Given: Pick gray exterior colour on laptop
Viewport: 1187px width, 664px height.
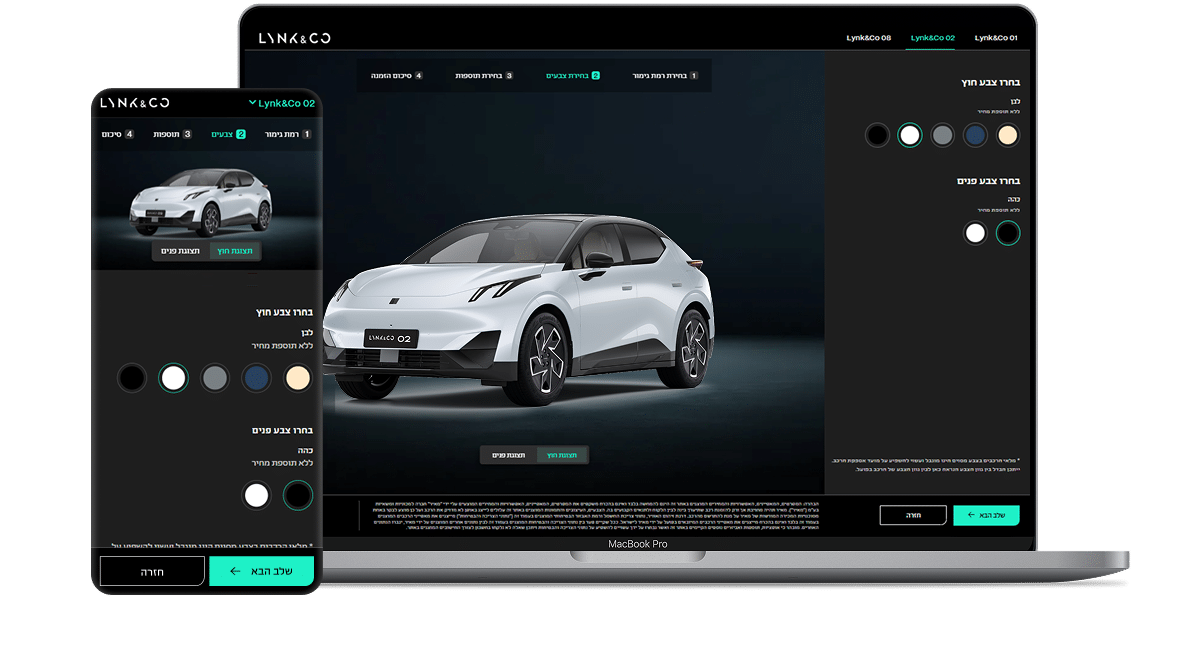Looking at the screenshot, I should (x=942, y=136).
